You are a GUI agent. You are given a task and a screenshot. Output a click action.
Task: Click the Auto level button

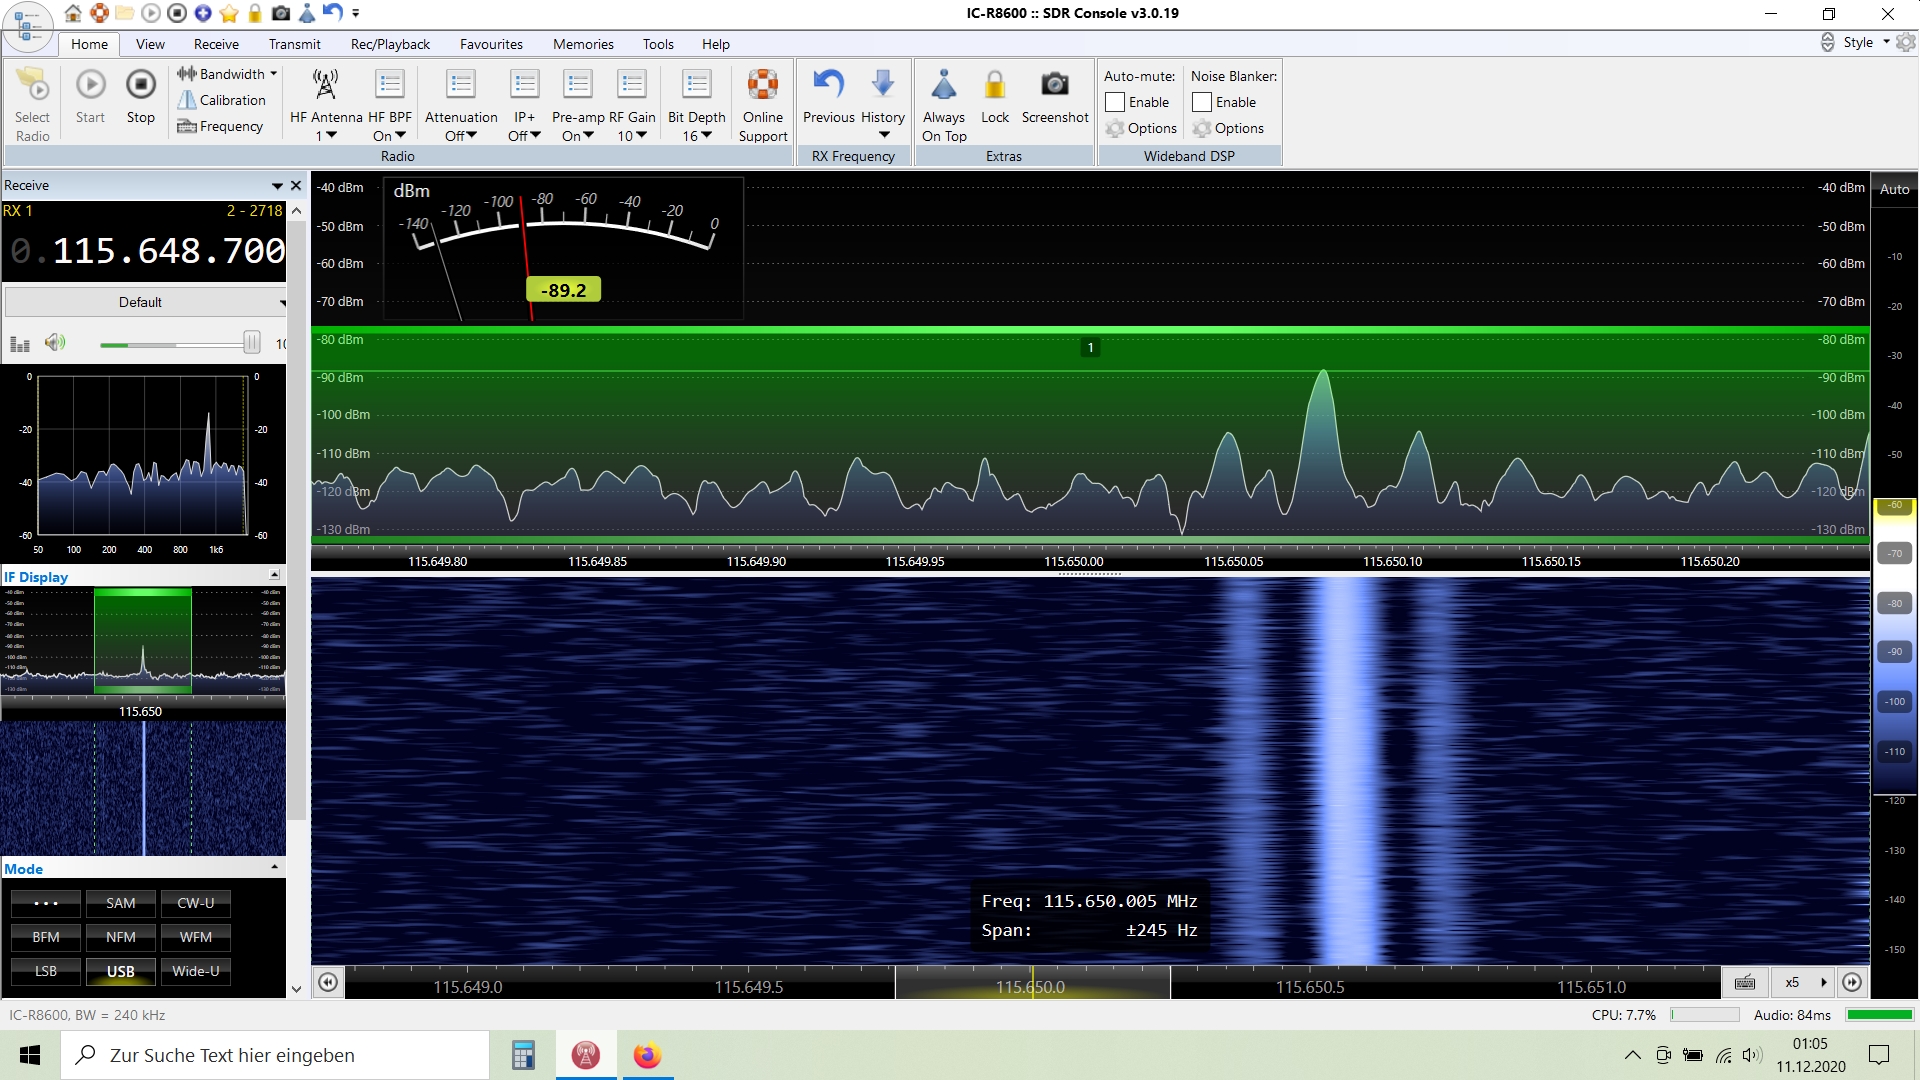1894,189
